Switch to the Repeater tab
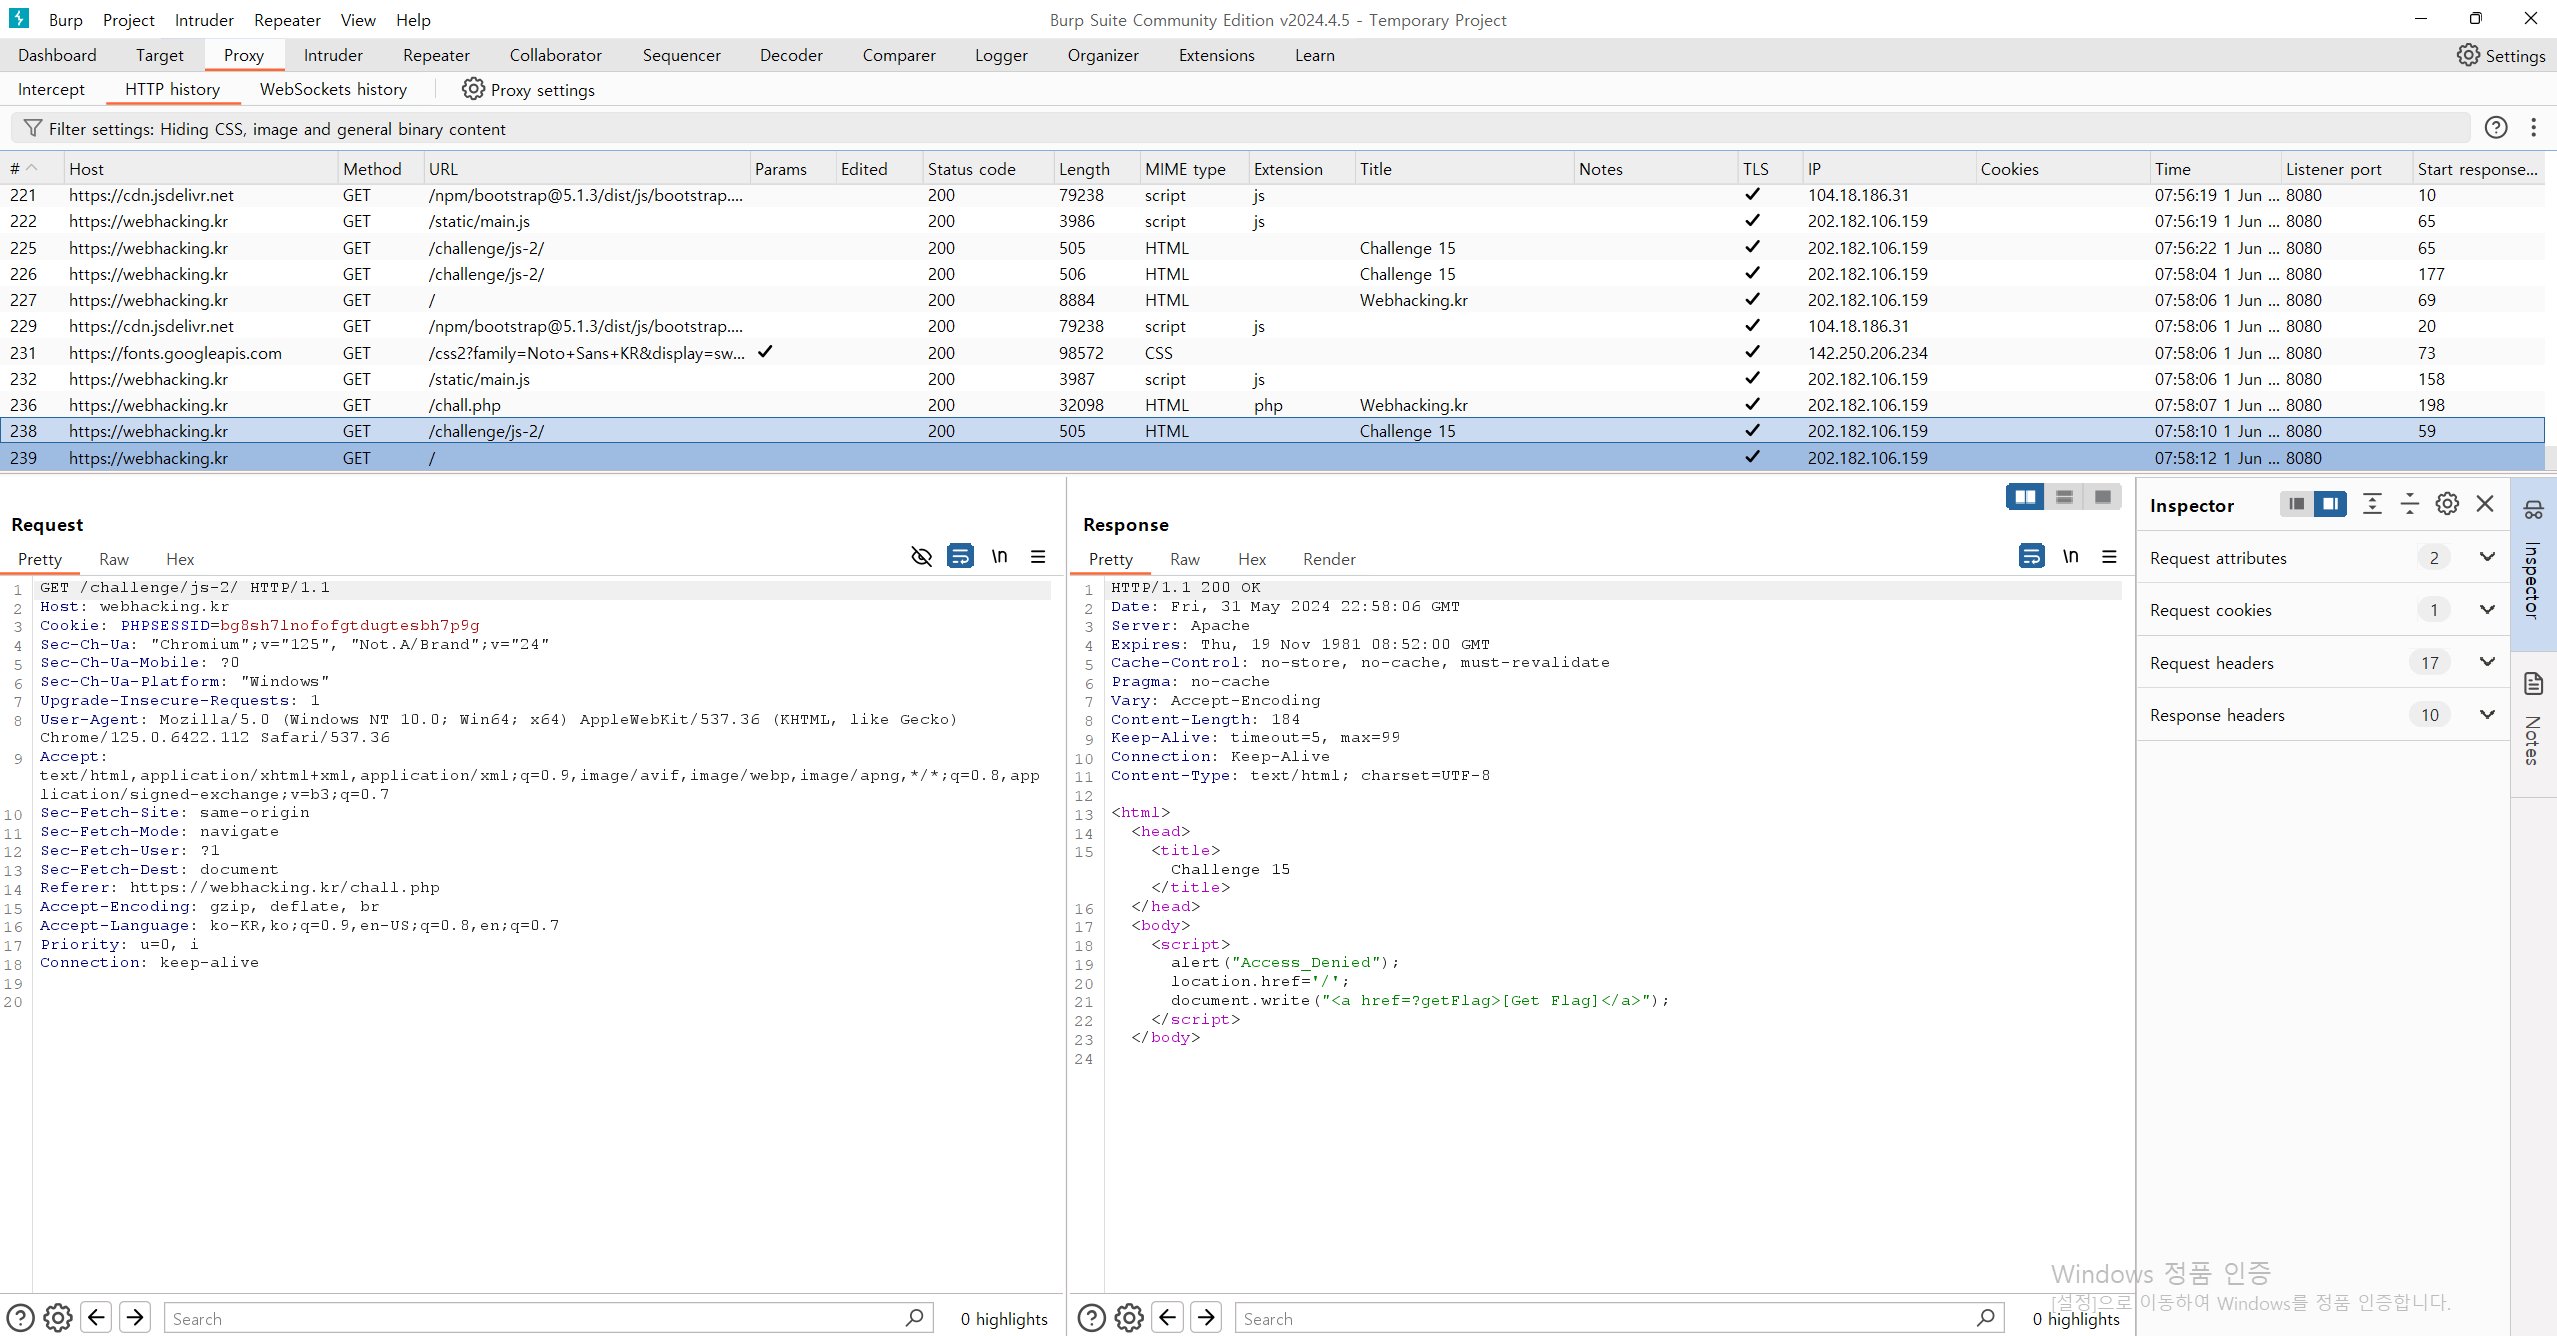This screenshot has width=2557, height=1336. [436, 55]
